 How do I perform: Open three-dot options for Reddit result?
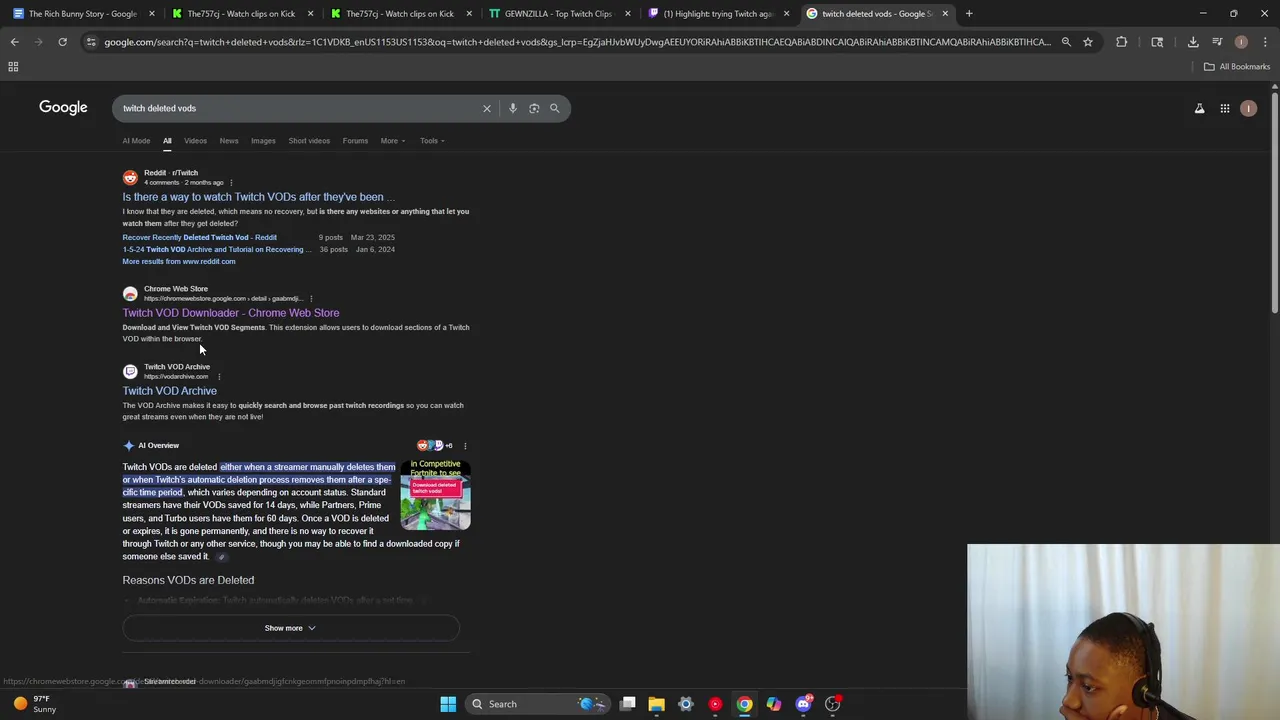tap(231, 183)
